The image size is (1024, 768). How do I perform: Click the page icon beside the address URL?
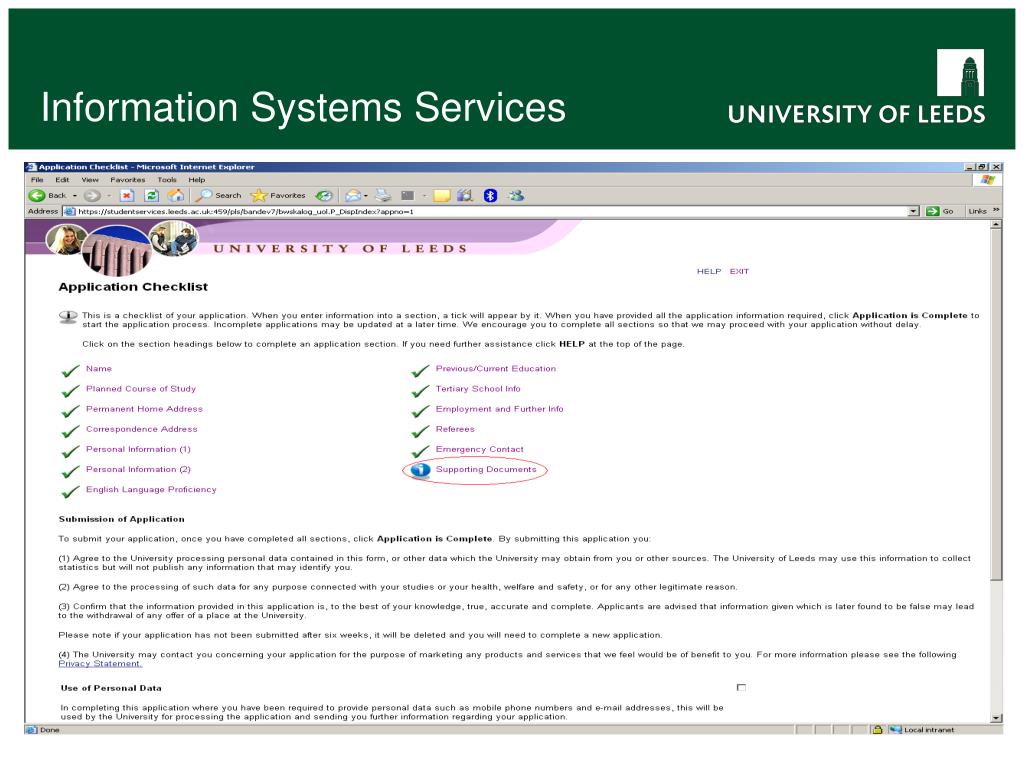[69, 211]
